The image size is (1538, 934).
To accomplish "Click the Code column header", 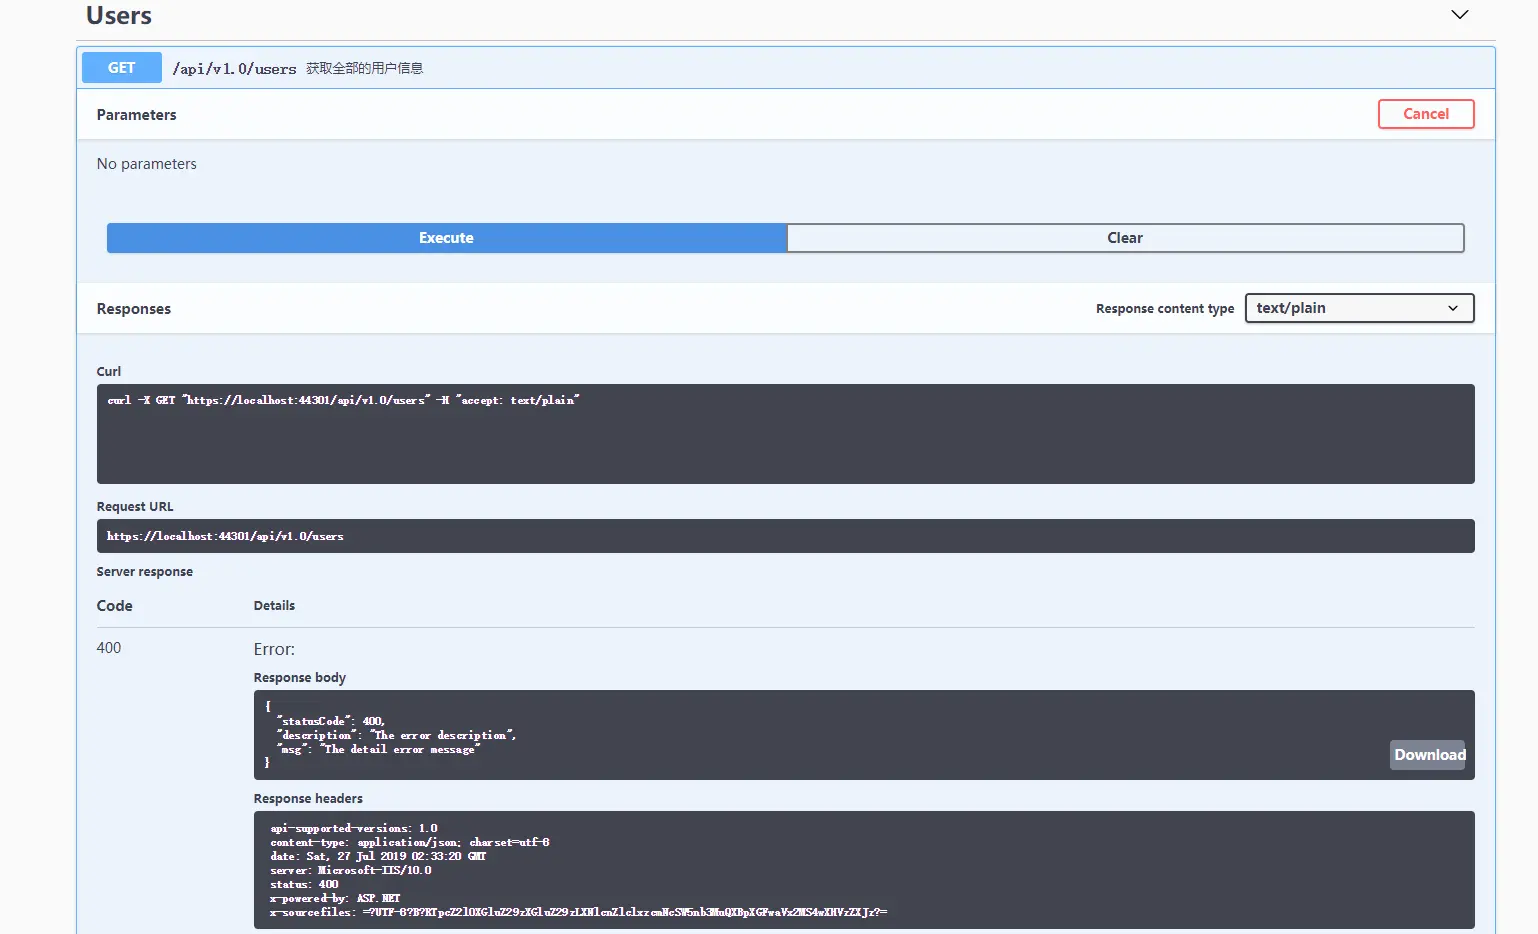I will [x=115, y=606].
